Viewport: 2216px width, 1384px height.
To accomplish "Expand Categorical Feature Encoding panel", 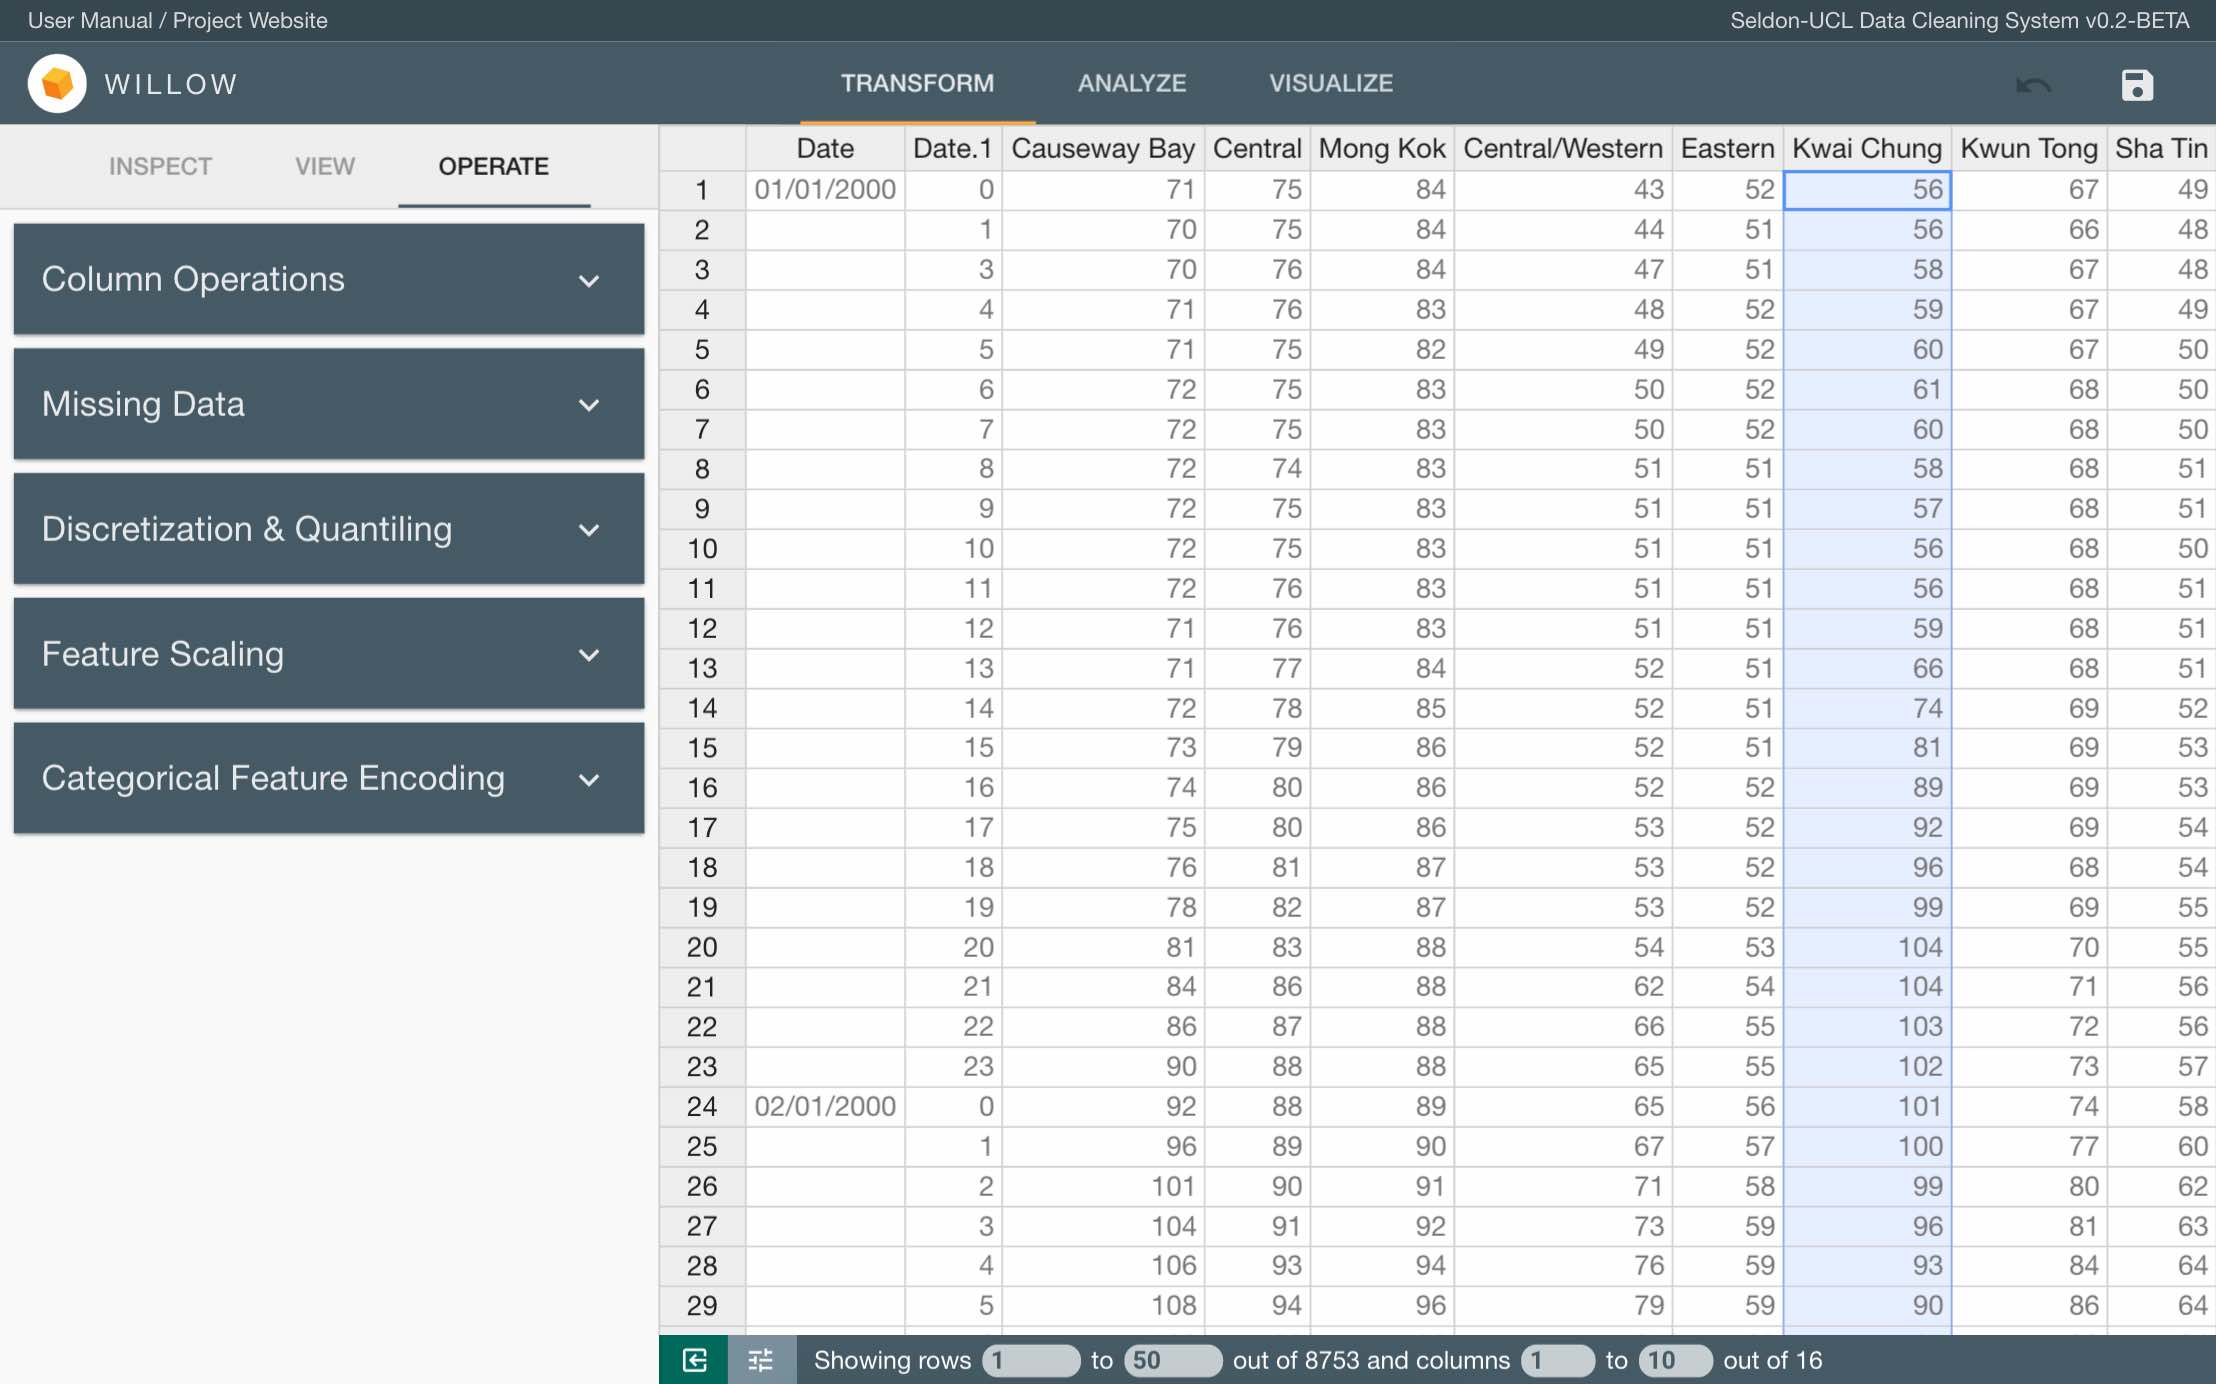I will click(x=329, y=778).
